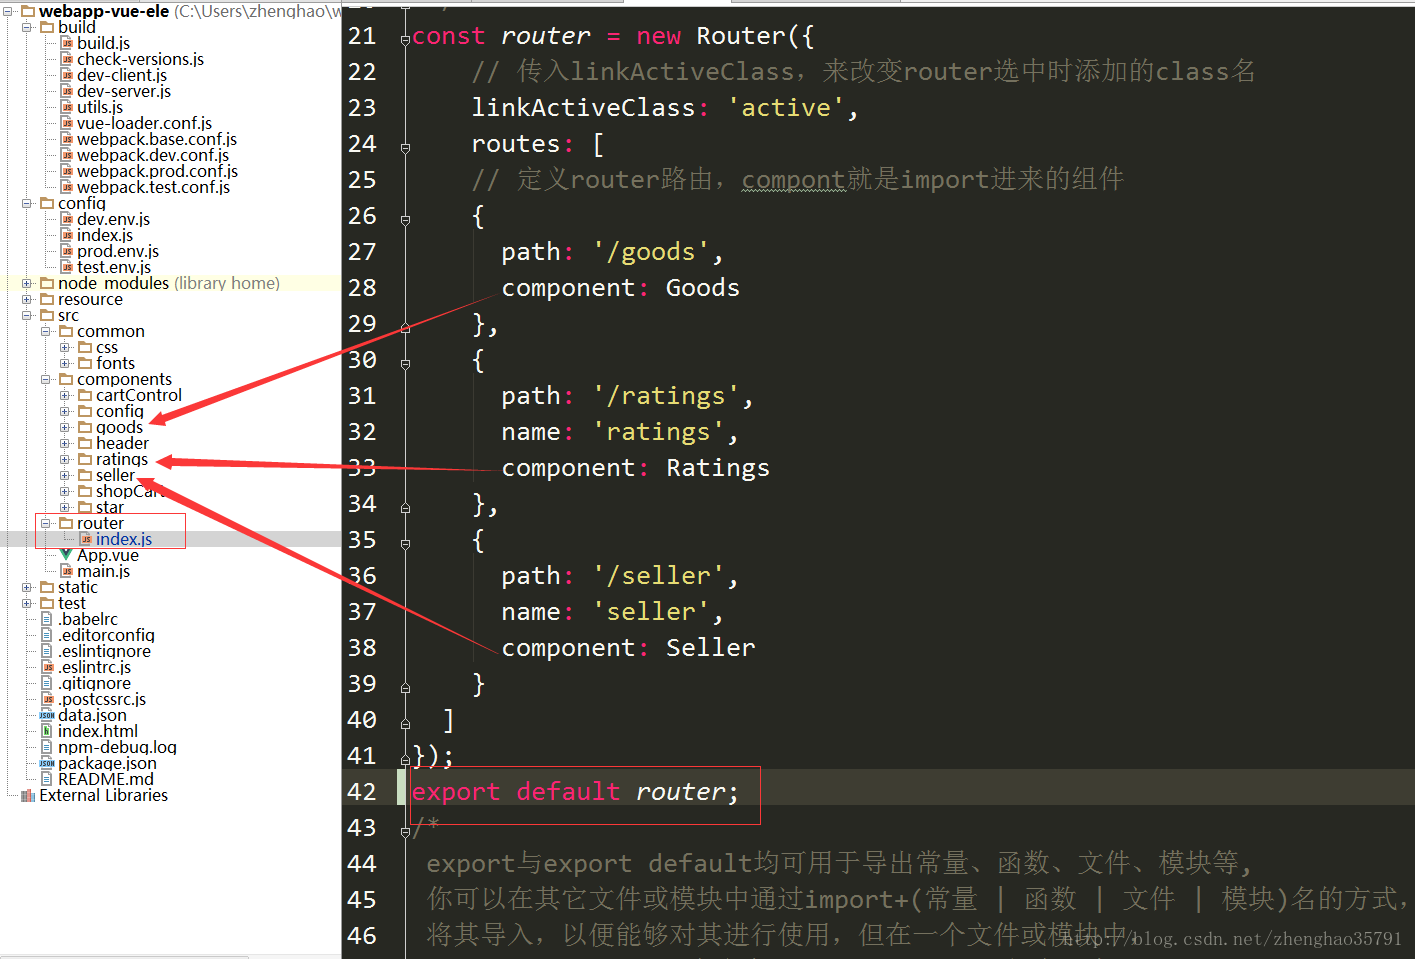Click the JS icon next to check-versions.js

click(67, 59)
